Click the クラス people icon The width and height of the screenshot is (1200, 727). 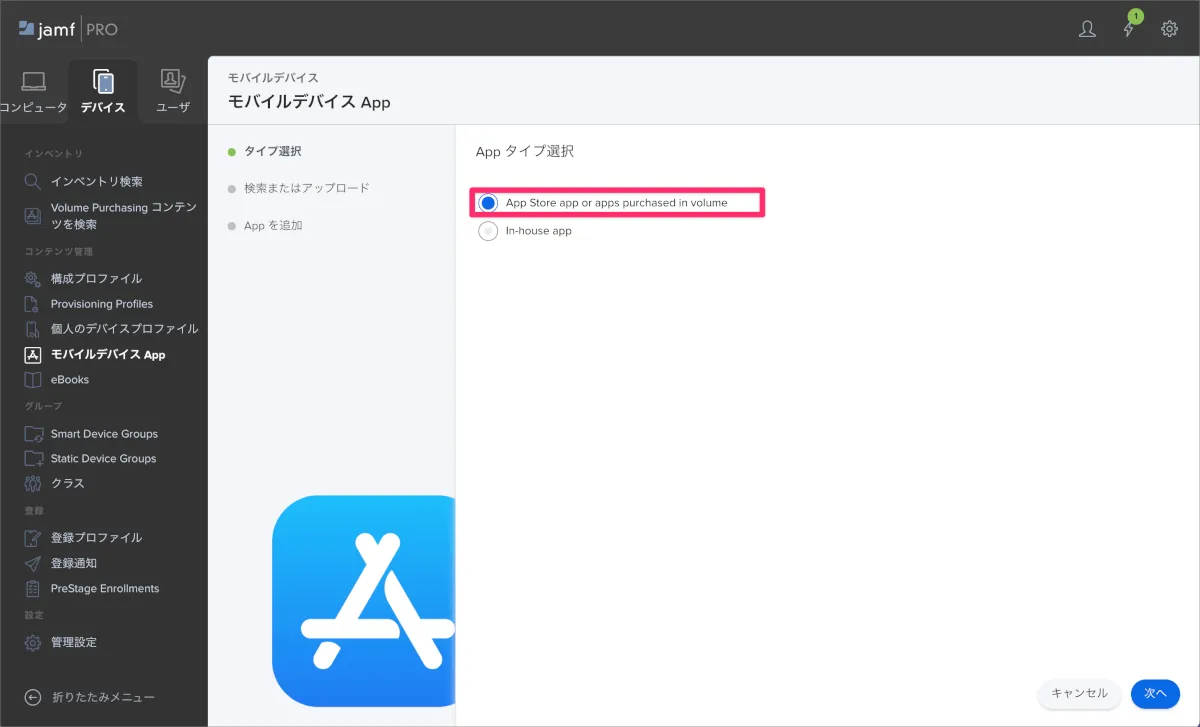[x=33, y=483]
